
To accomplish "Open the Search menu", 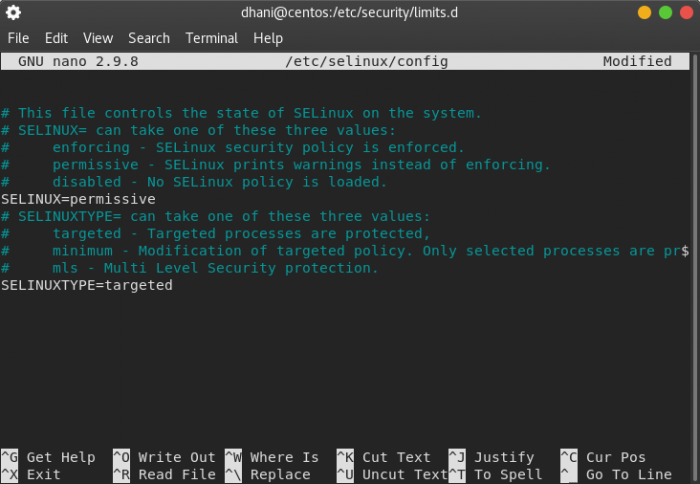I will tap(149, 38).
